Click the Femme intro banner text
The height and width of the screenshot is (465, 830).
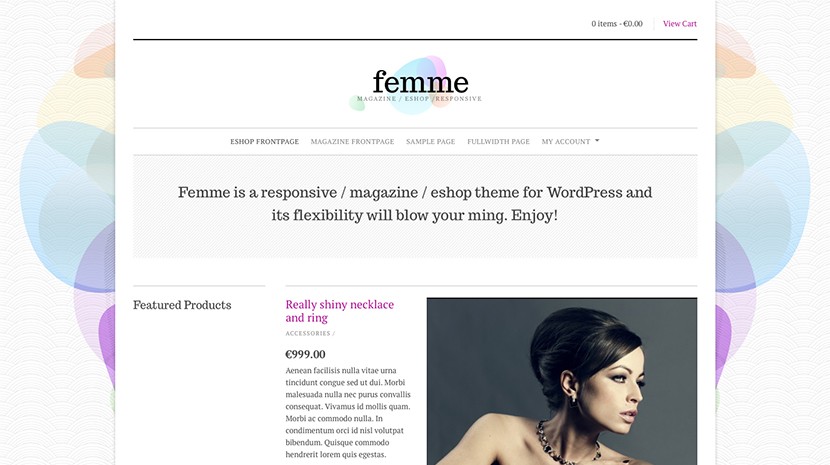(x=415, y=204)
